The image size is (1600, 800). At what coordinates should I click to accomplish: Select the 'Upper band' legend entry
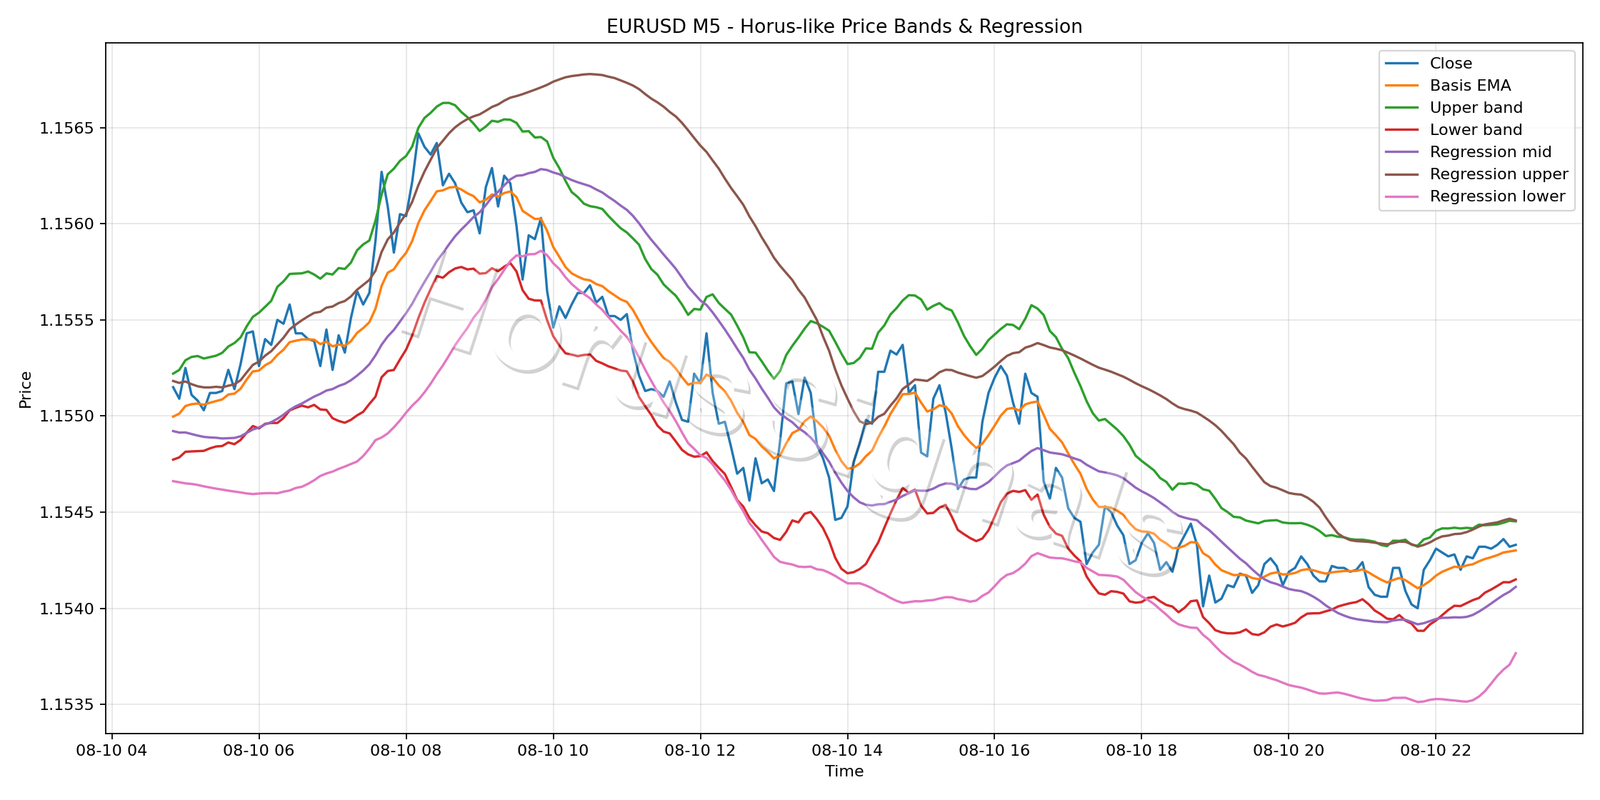(x=1476, y=108)
